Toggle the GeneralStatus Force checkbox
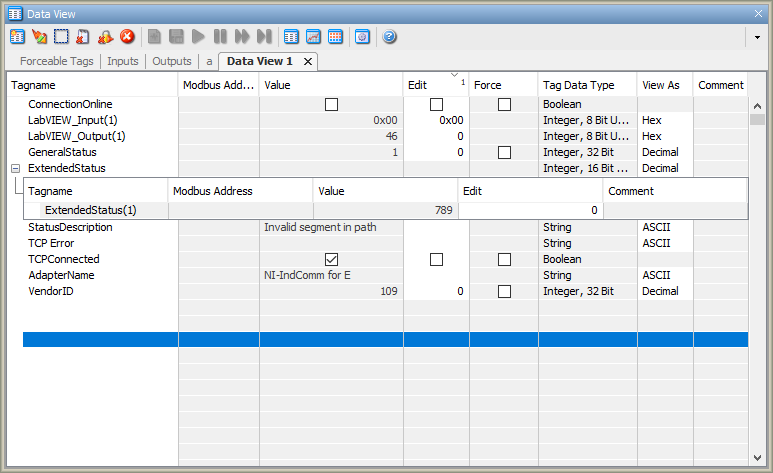Viewport: 773px width, 473px height. [504, 152]
